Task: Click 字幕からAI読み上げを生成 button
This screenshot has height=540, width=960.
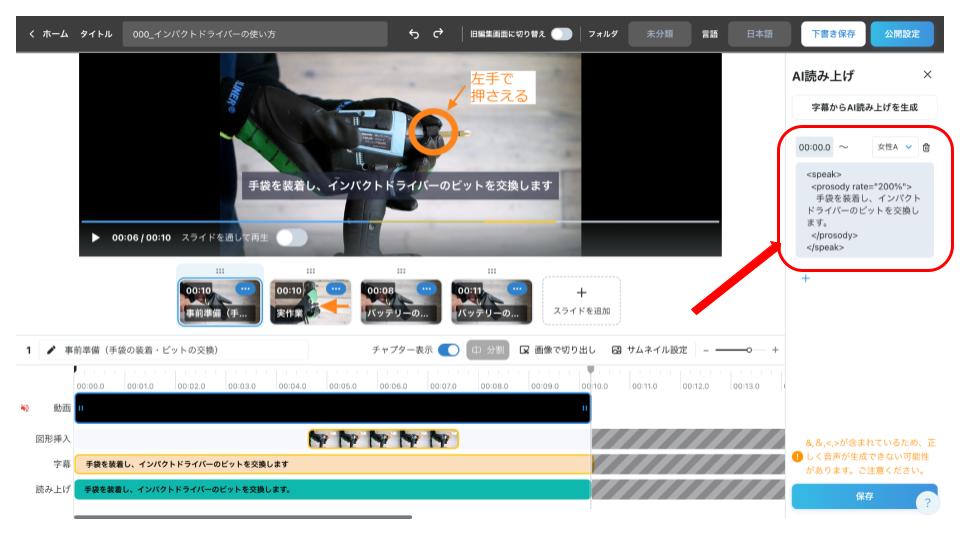Action: point(864,107)
